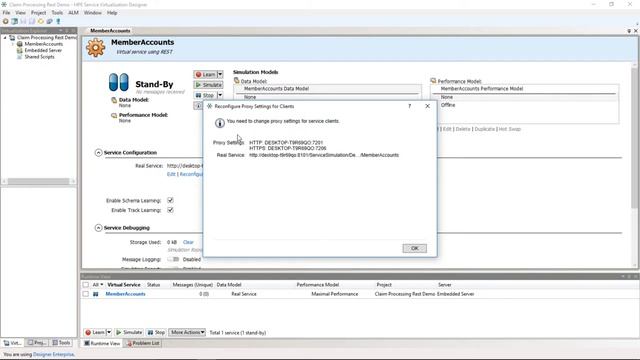Toggle the Enable Track Learning checkbox

tap(171, 210)
